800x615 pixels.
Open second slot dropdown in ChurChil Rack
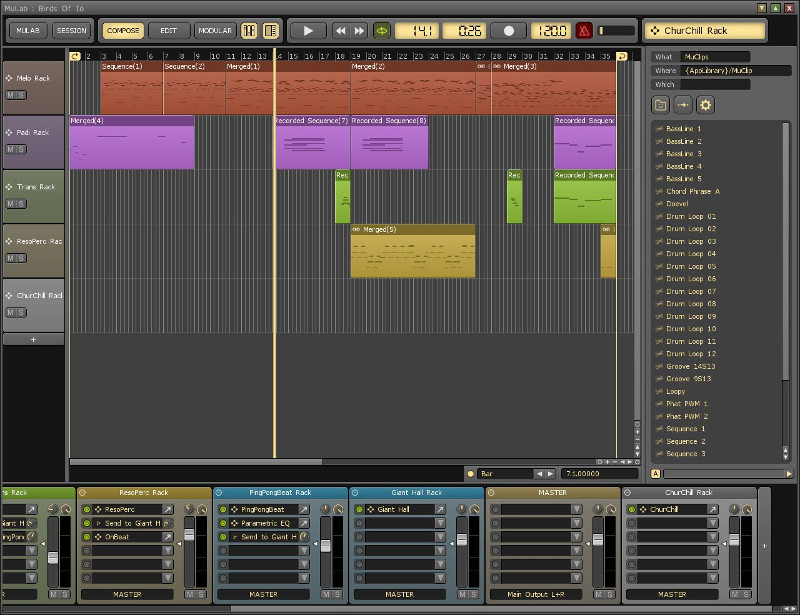(712, 523)
